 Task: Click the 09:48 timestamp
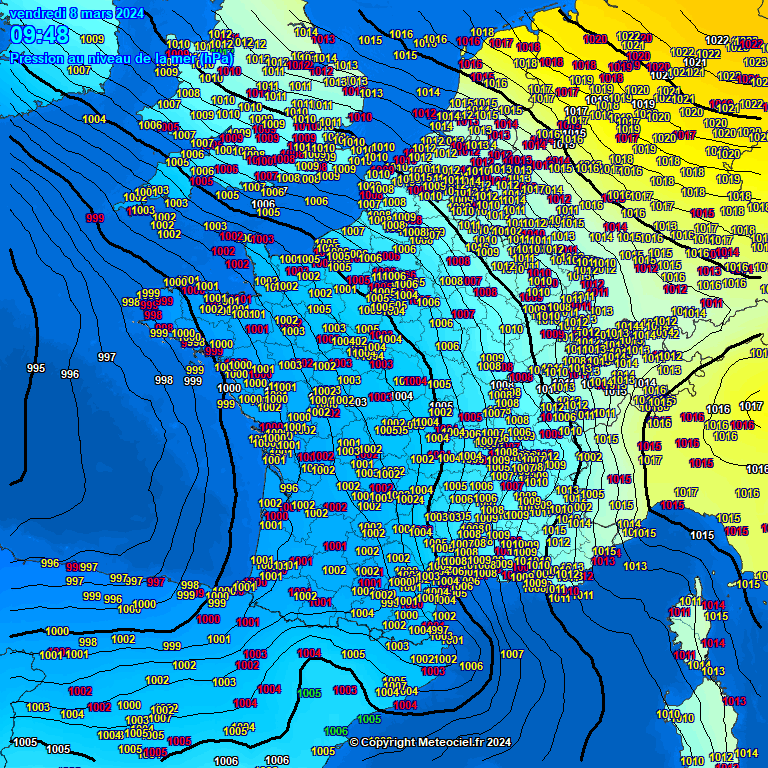[x=39, y=35]
